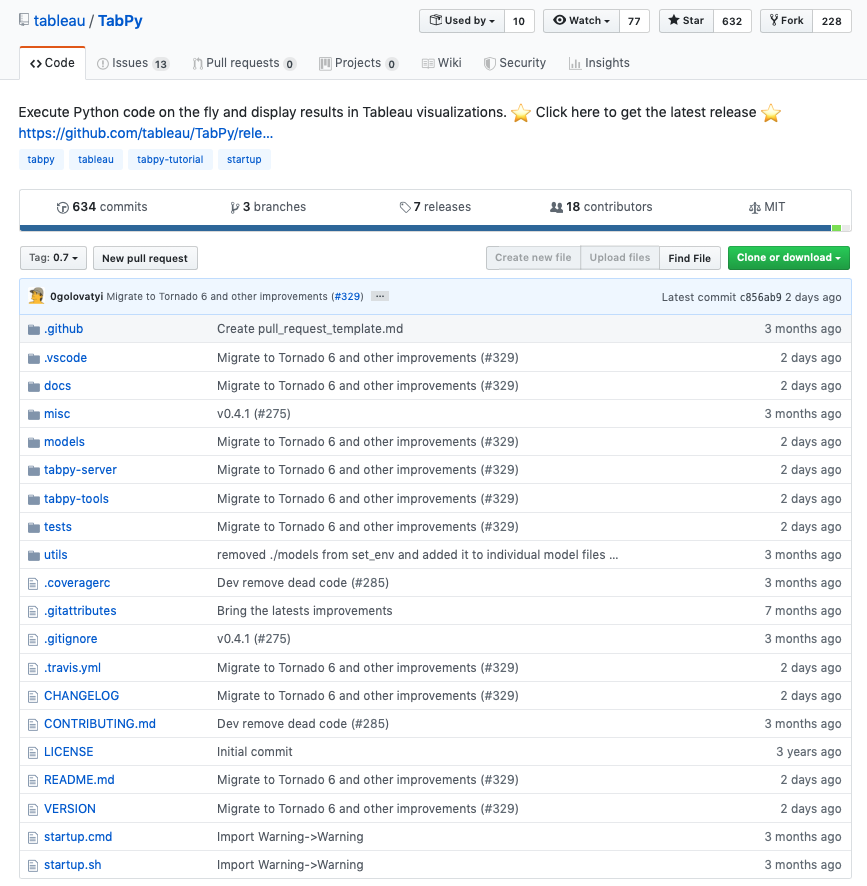Star the TabPy repository

click(686, 21)
